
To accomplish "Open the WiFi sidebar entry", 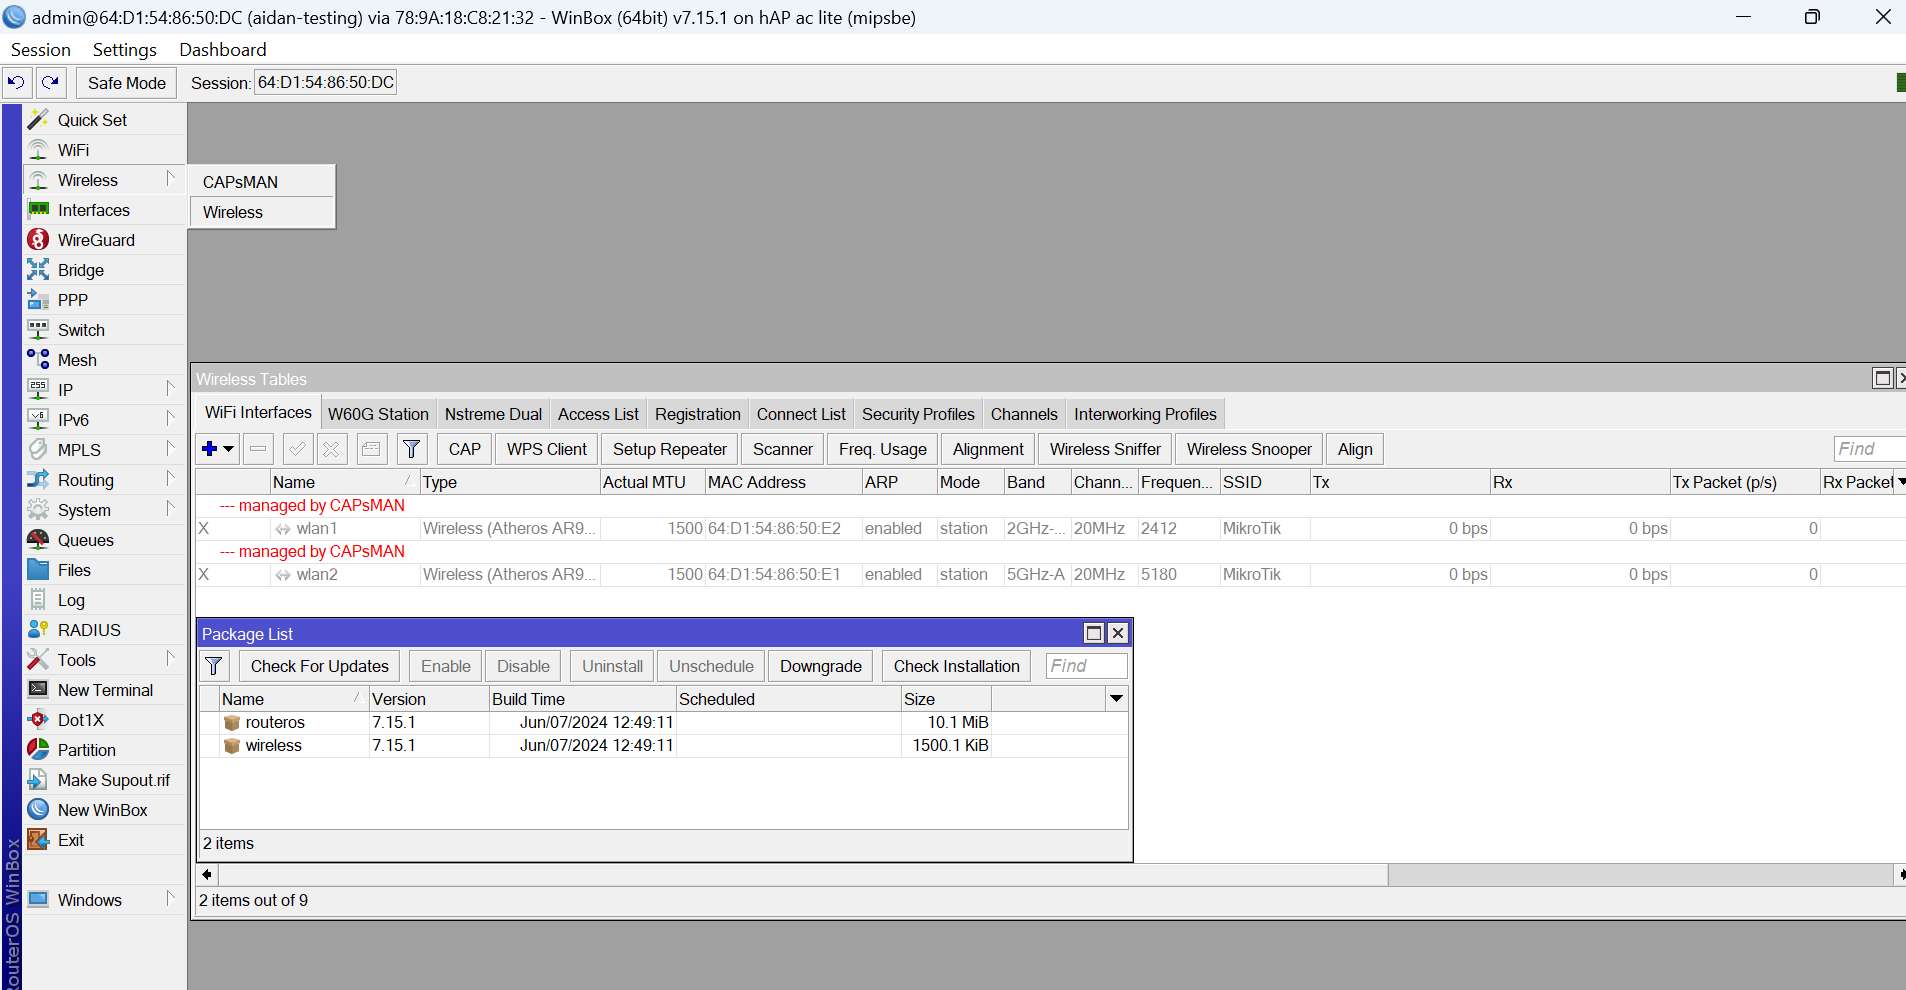I will (104, 150).
